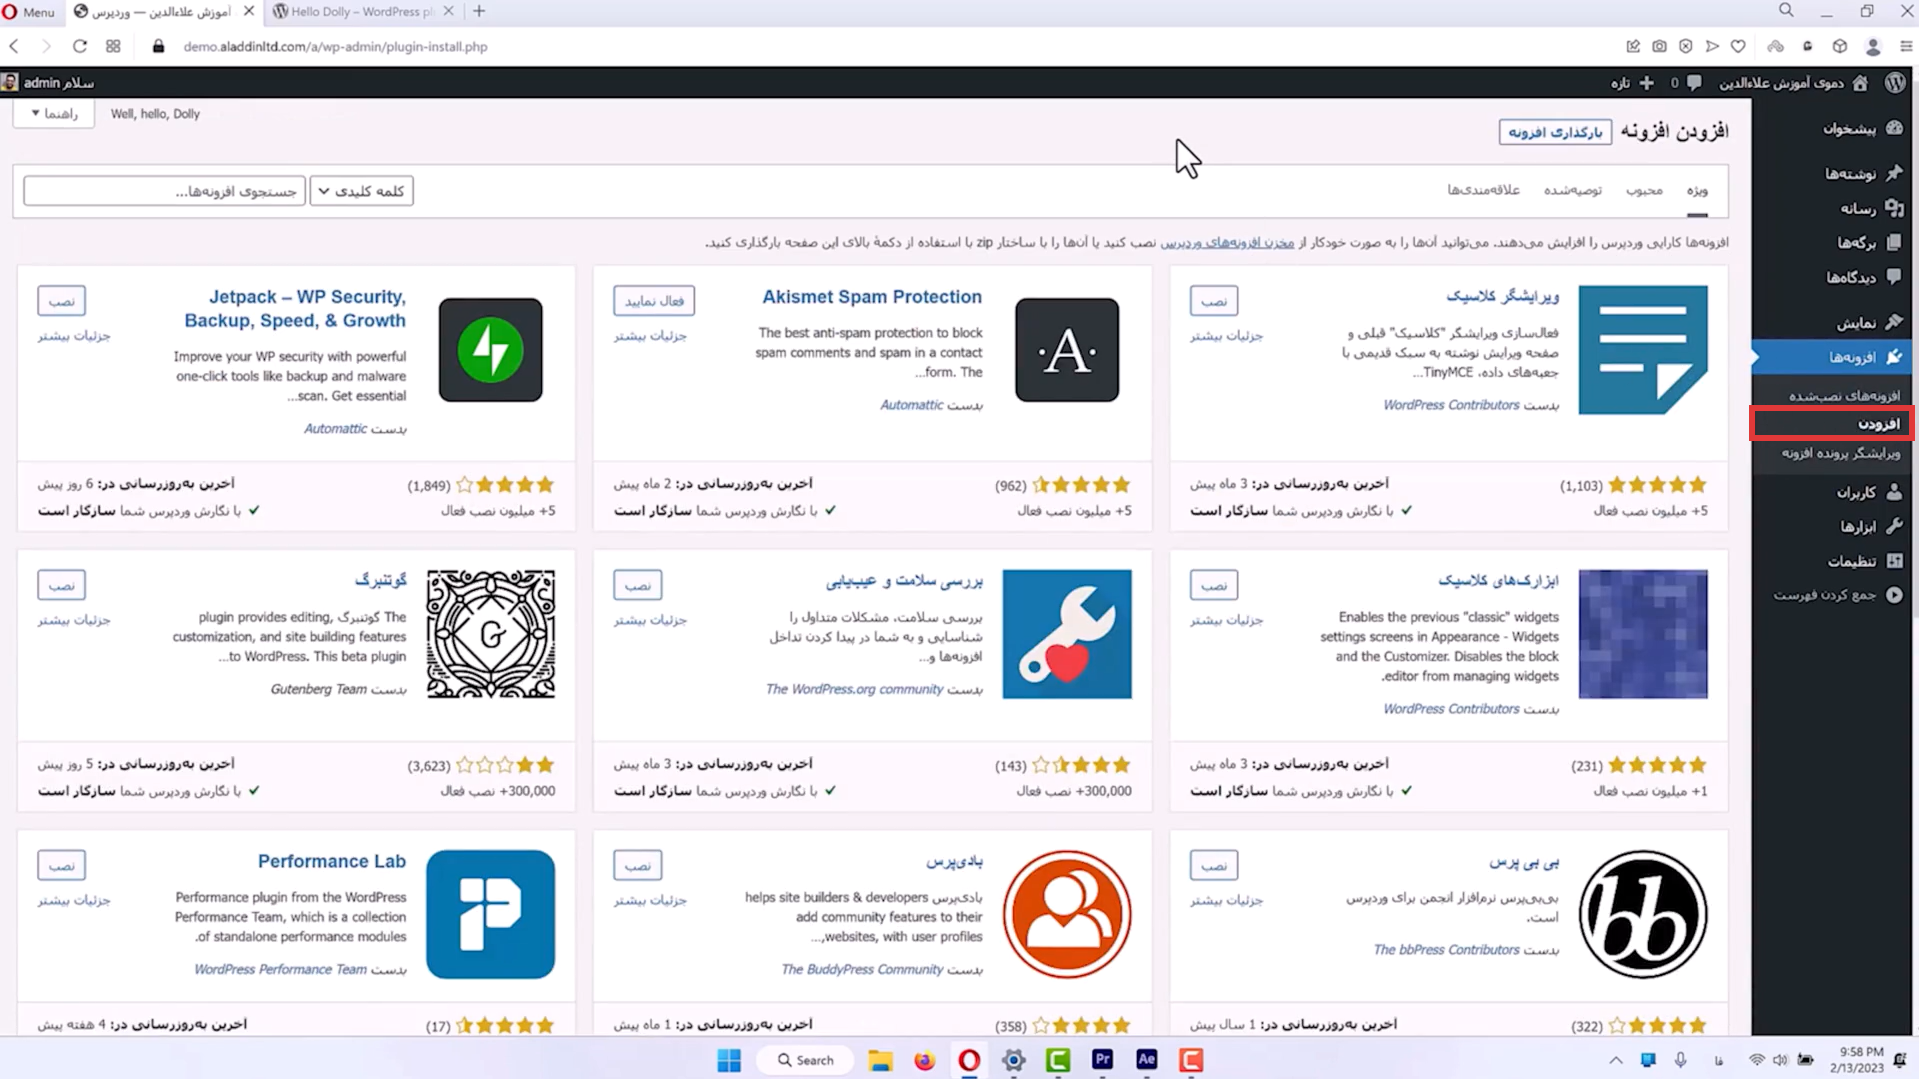Click the address bar URL field
The height and width of the screenshot is (1079, 1919).
tap(336, 46)
